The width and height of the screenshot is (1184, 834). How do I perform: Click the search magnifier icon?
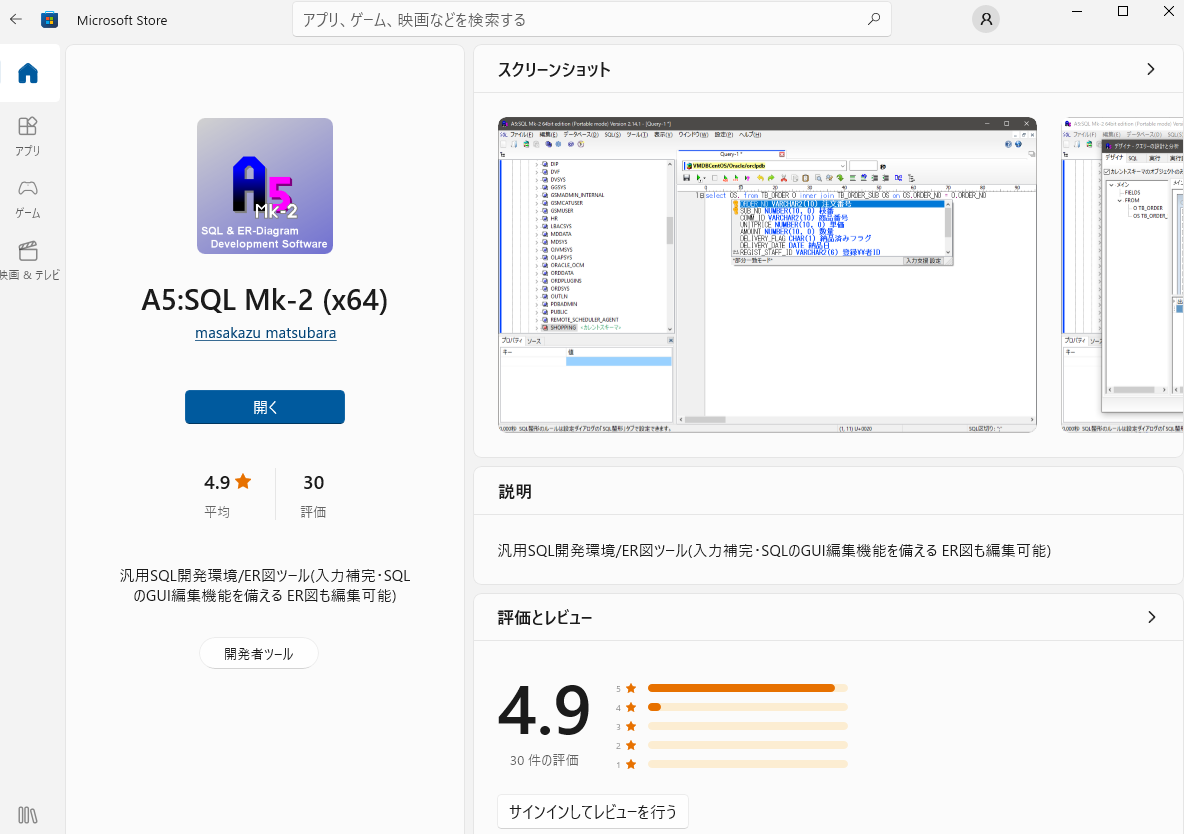(x=874, y=20)
